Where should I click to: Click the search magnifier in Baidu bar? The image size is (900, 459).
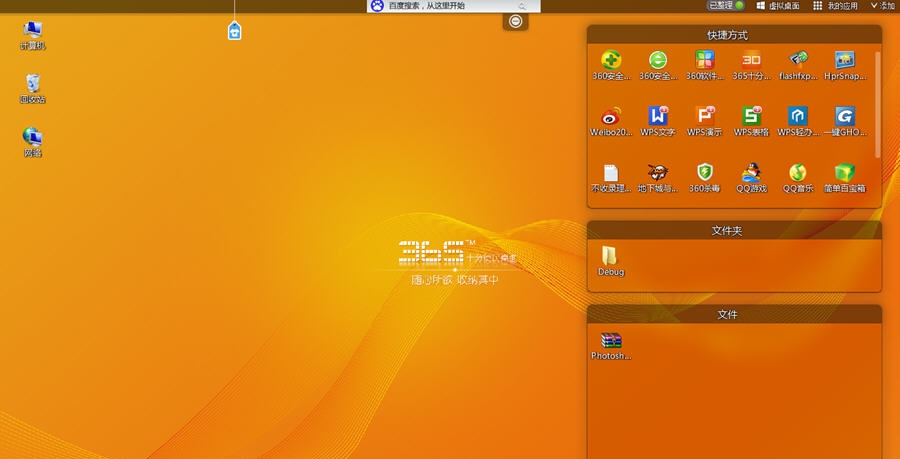(x=522, y=6)
